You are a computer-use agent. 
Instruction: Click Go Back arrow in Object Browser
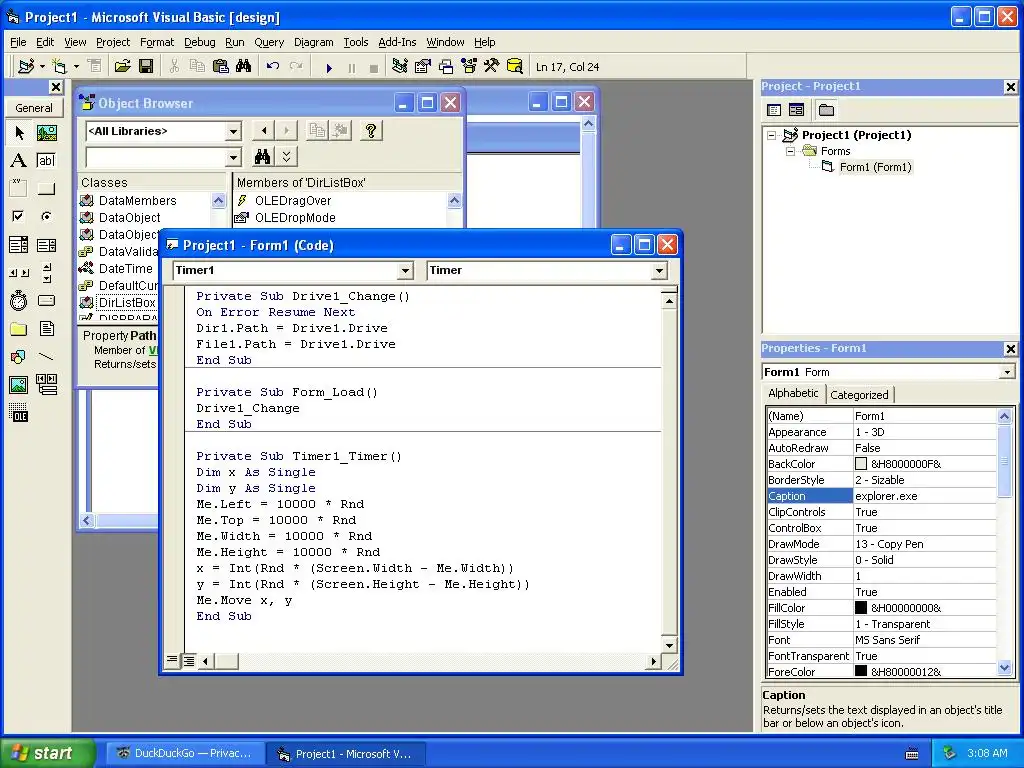tap(264, 131)
